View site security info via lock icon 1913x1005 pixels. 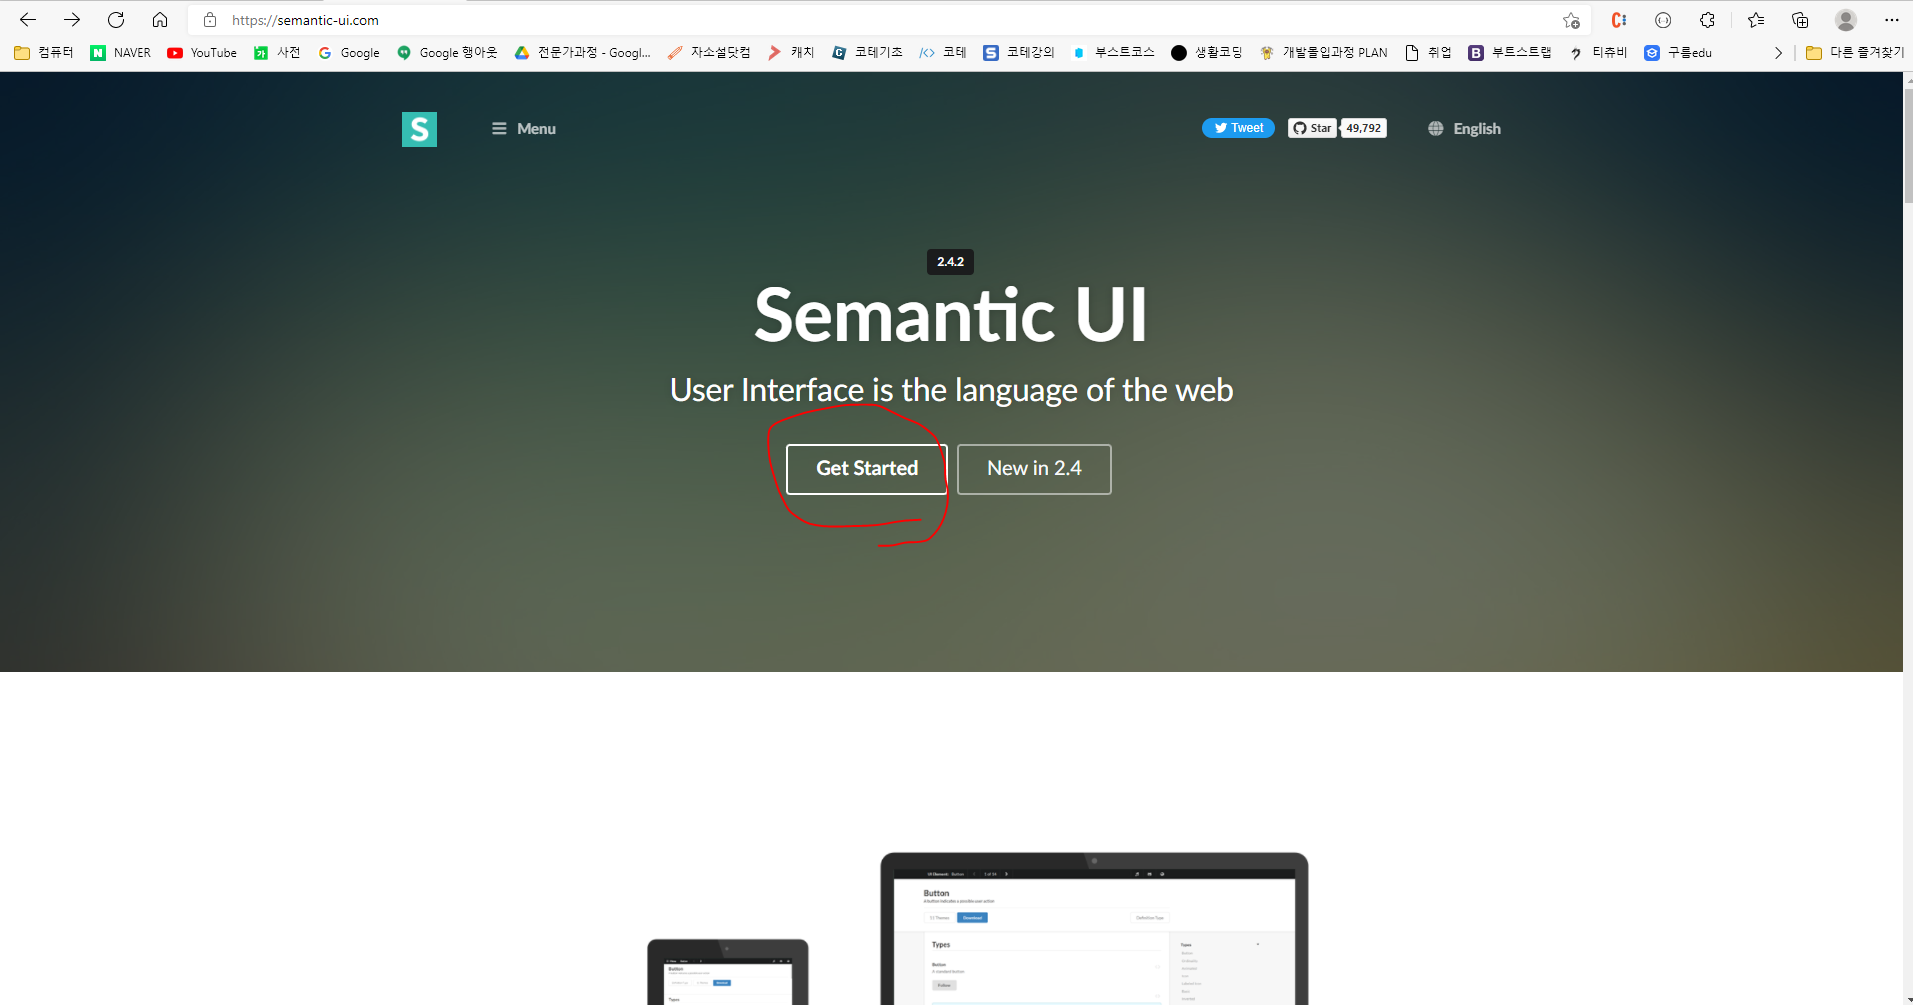click(x=210, y=20)
